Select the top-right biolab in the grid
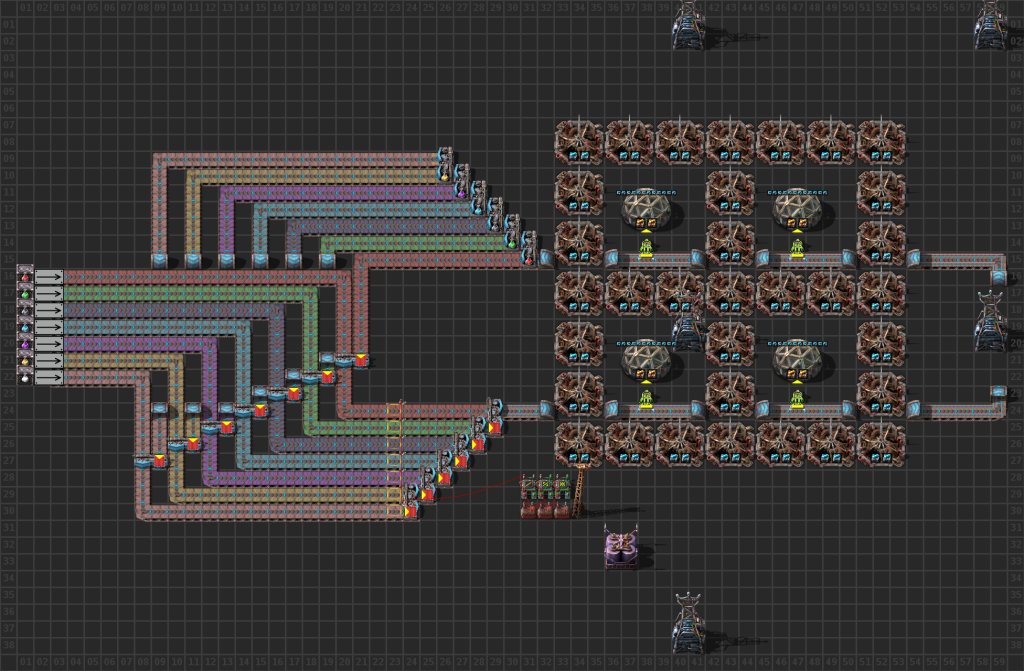Image resolution: width=1024 pixels, height=671 pixels. 881,142
